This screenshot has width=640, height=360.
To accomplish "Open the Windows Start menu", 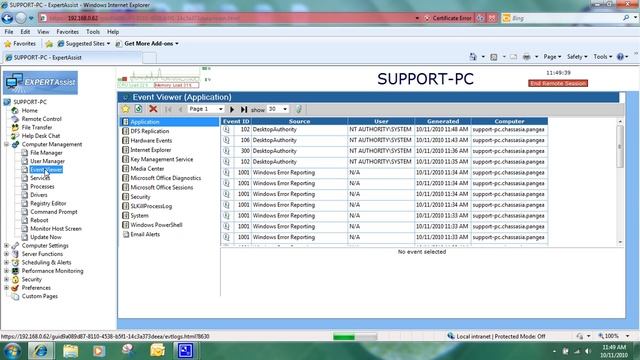I will point(12,351).
